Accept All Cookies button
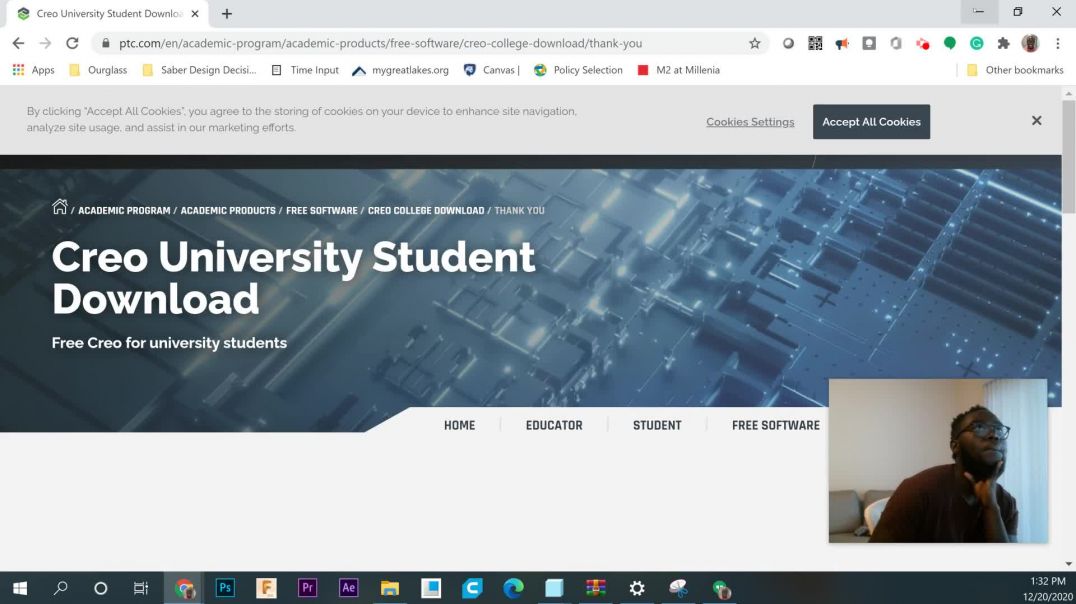 [x=872, y=121]
